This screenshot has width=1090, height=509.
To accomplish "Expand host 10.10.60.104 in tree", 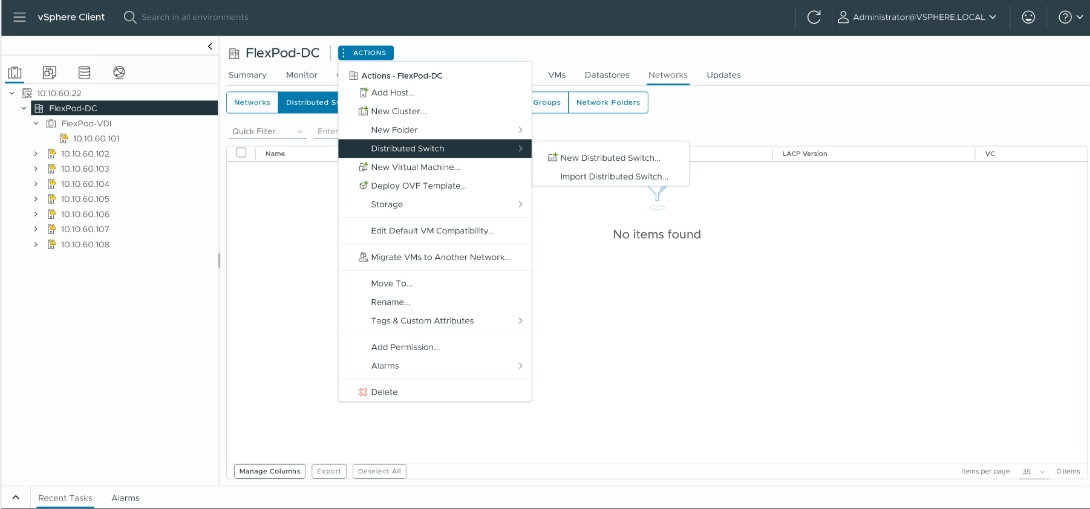I will tap(35, 184).
